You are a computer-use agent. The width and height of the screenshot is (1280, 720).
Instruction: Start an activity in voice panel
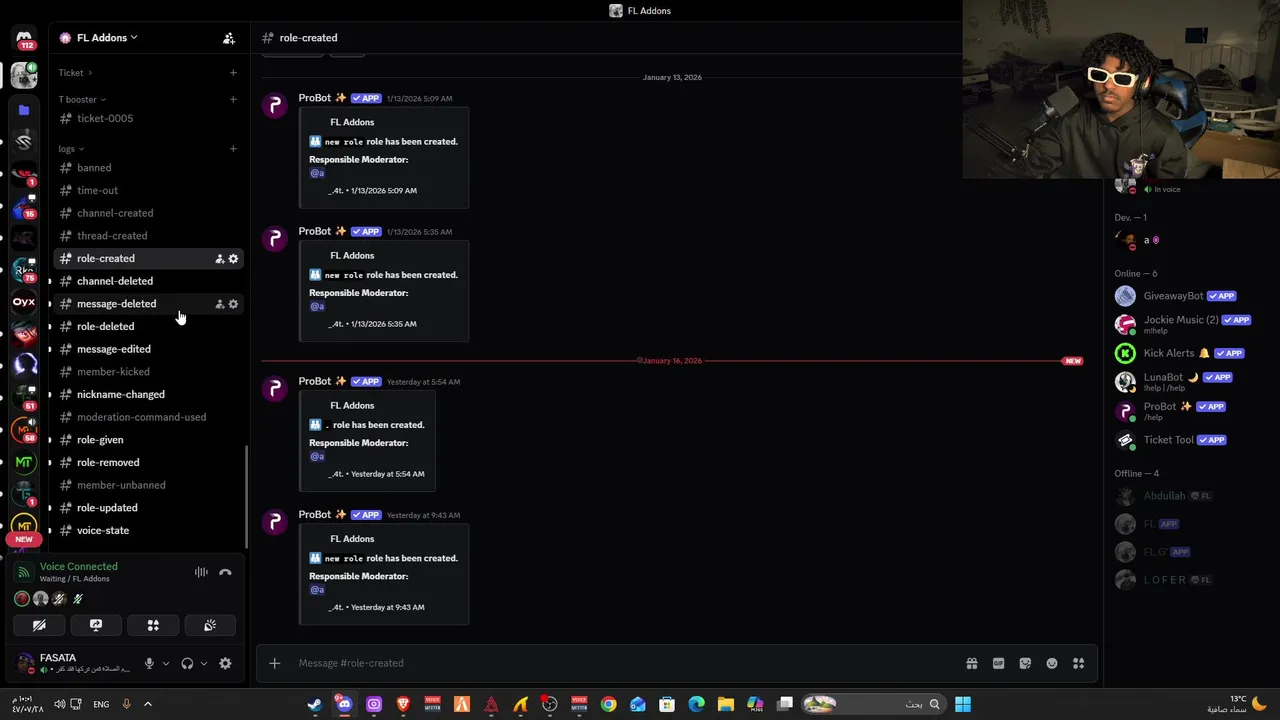pos(153,625)
